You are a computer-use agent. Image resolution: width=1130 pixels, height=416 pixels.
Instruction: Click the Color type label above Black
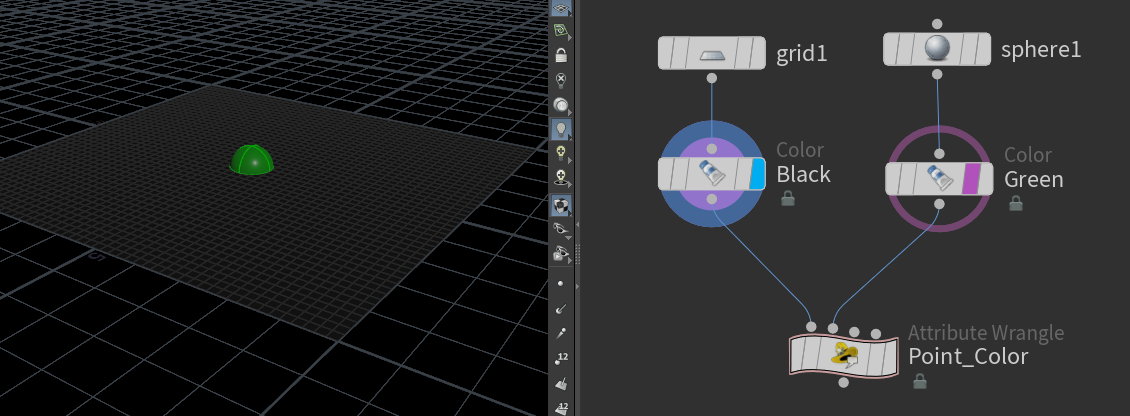coord(800,150)
